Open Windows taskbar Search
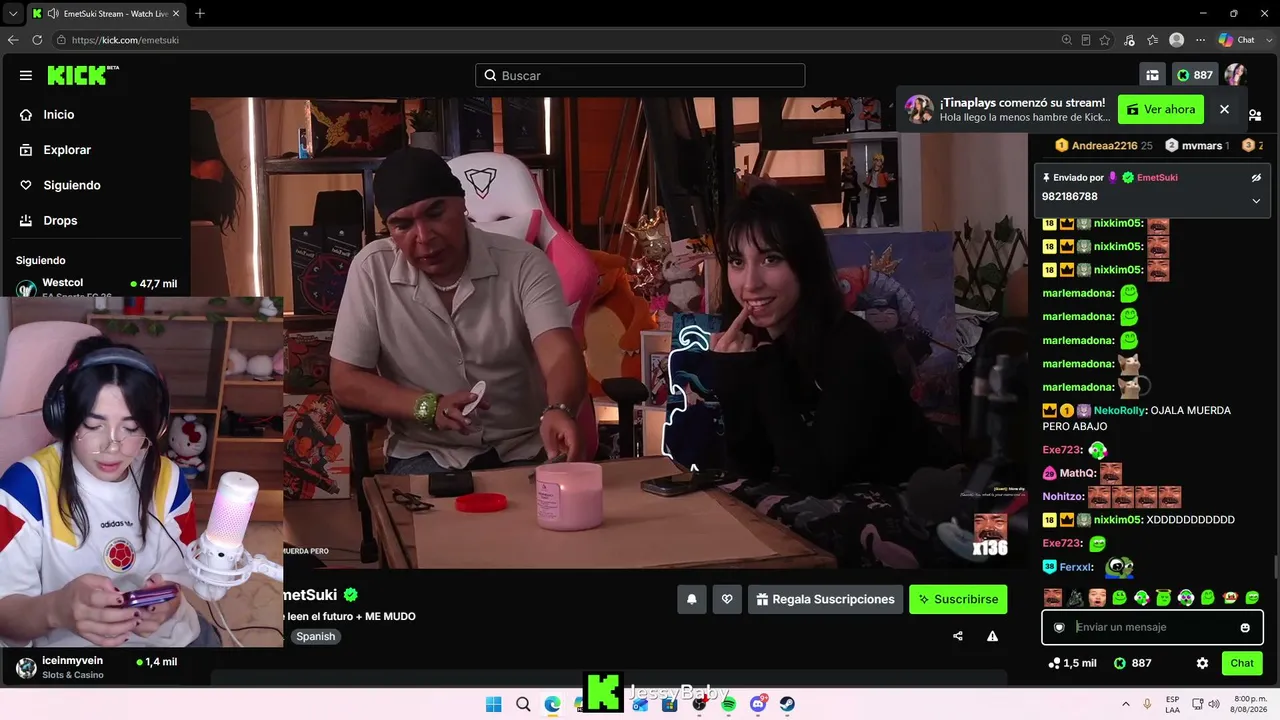The image size is (1280, 720). coord(523,704)
